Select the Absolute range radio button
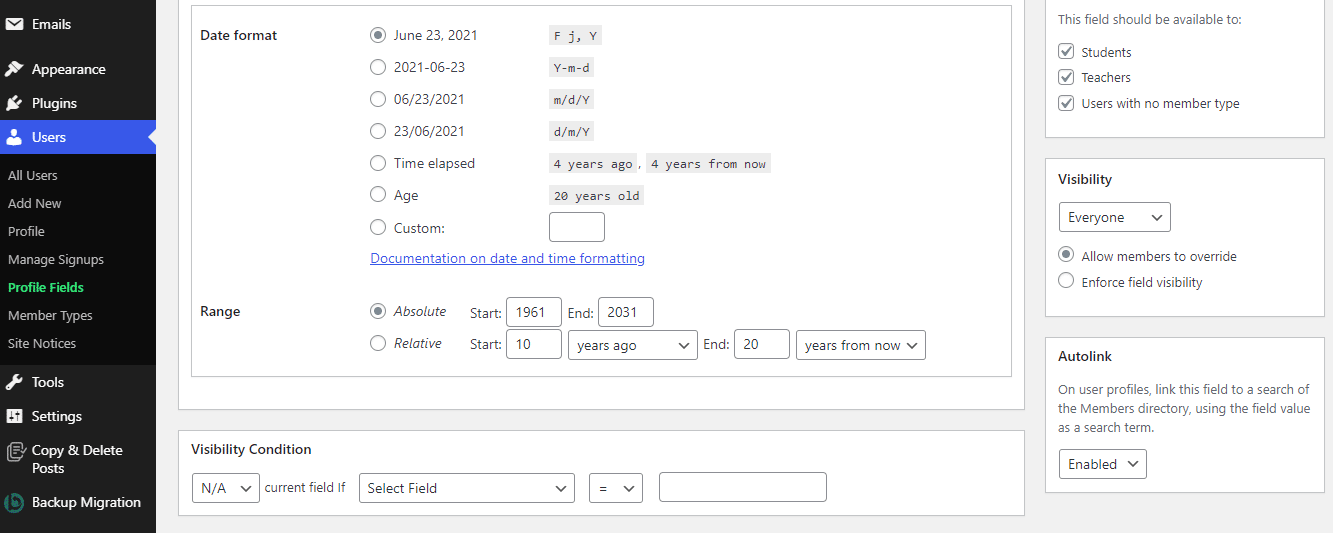 [x=378, y=311]
